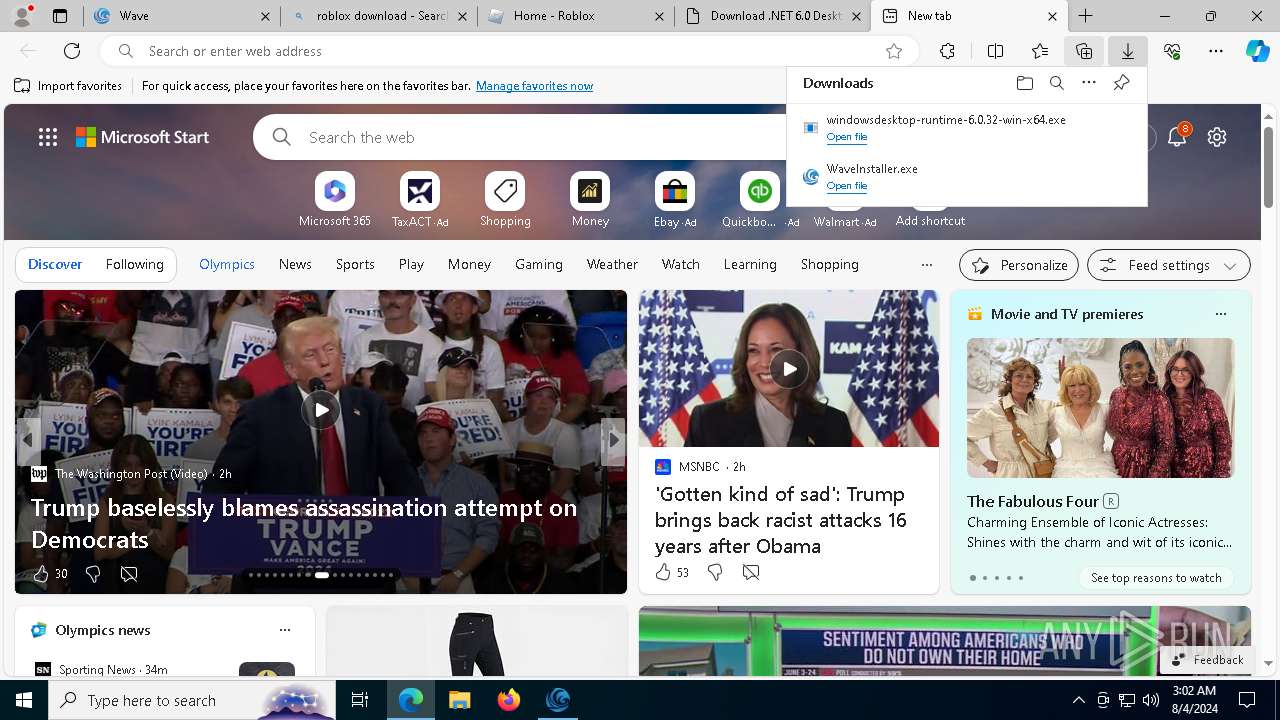Go to previous carousel story arrow
The image size is (1280, 720).
[28, 439]
